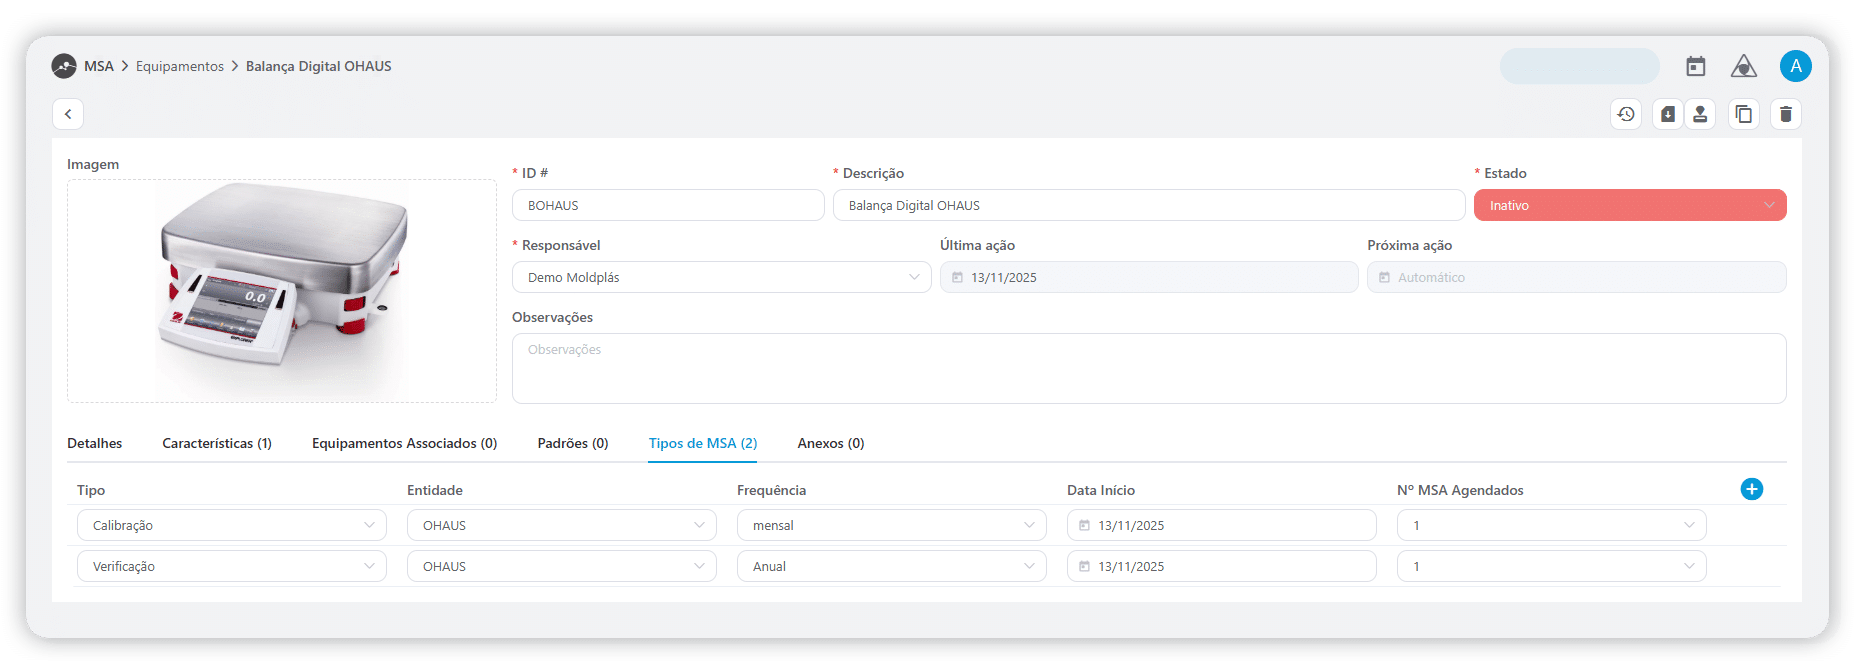
Task: Open the Responsável dropdown Demo Moldplás
Action: point(721,277)
